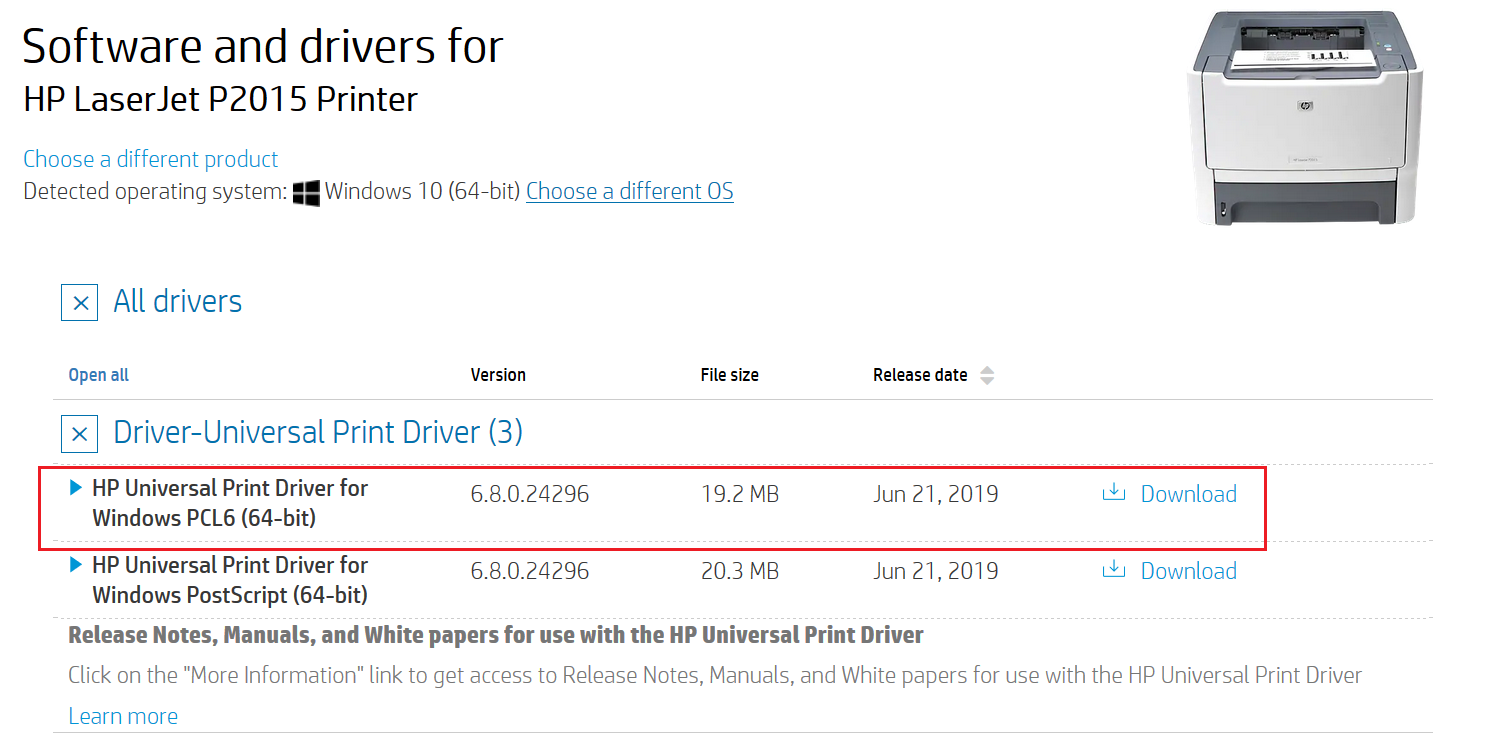Click the "Release date" column header
This screenshot has height=733, width=1509.
(x=920, y=375)
